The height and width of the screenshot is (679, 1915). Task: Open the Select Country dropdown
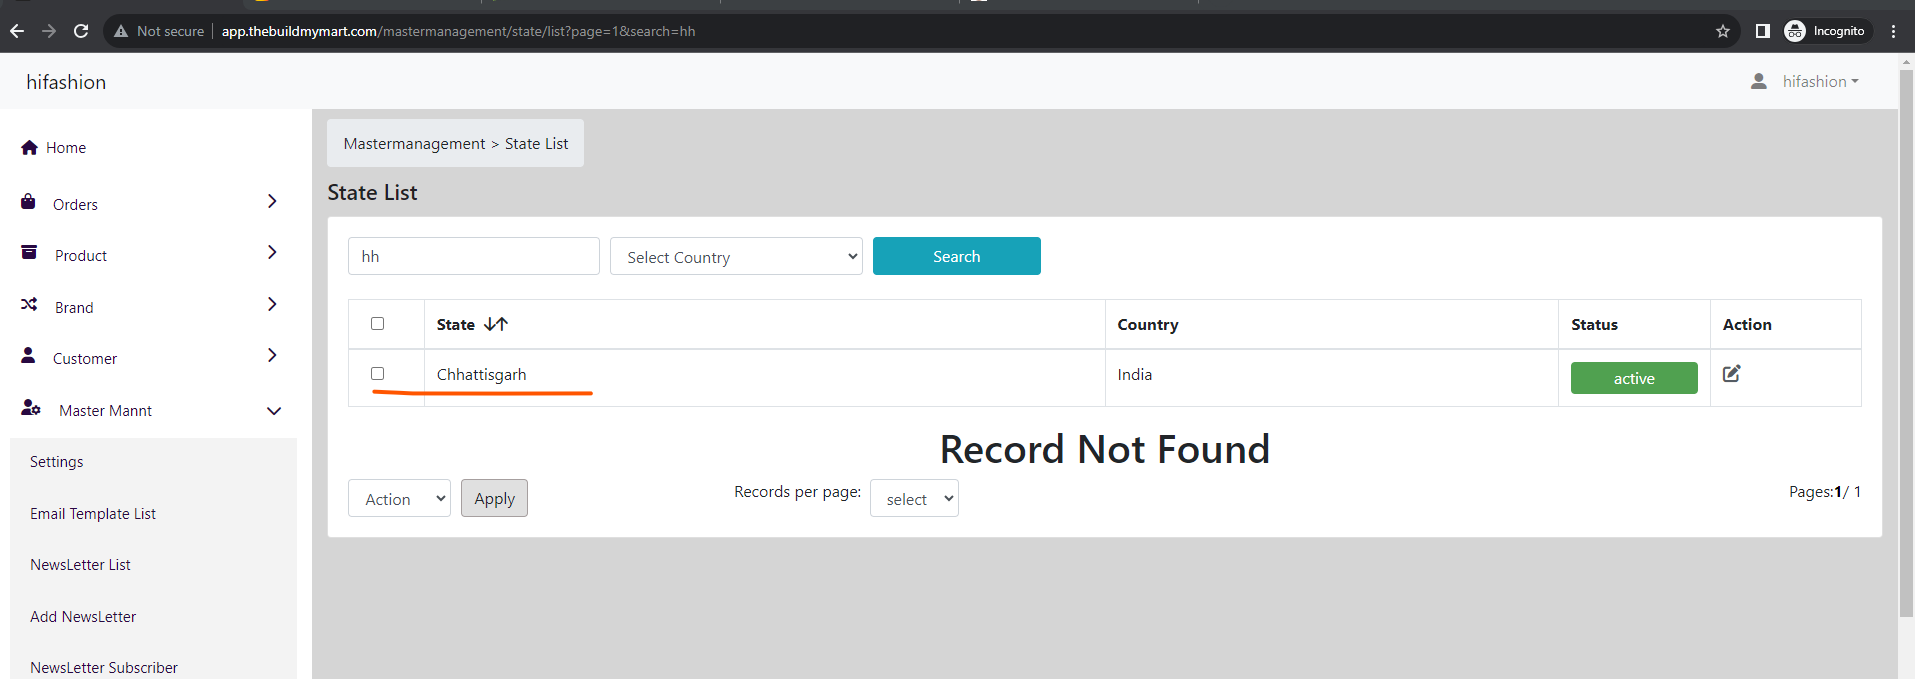736,256
